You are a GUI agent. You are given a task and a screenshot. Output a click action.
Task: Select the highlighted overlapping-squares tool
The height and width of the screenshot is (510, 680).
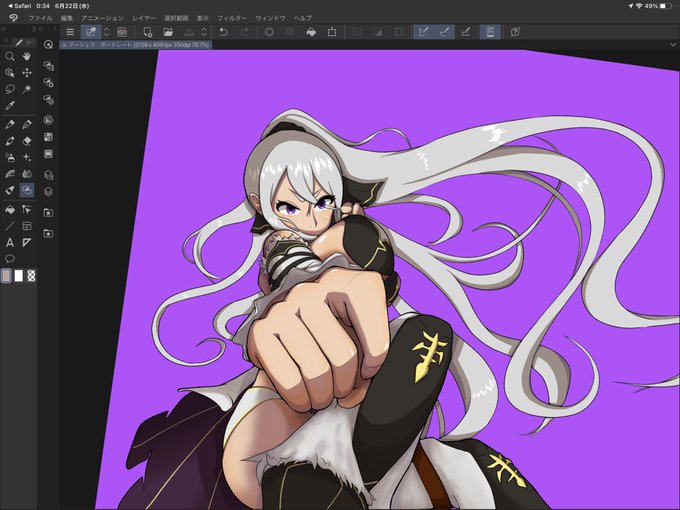pyautogui.click(x=27, y=190)
